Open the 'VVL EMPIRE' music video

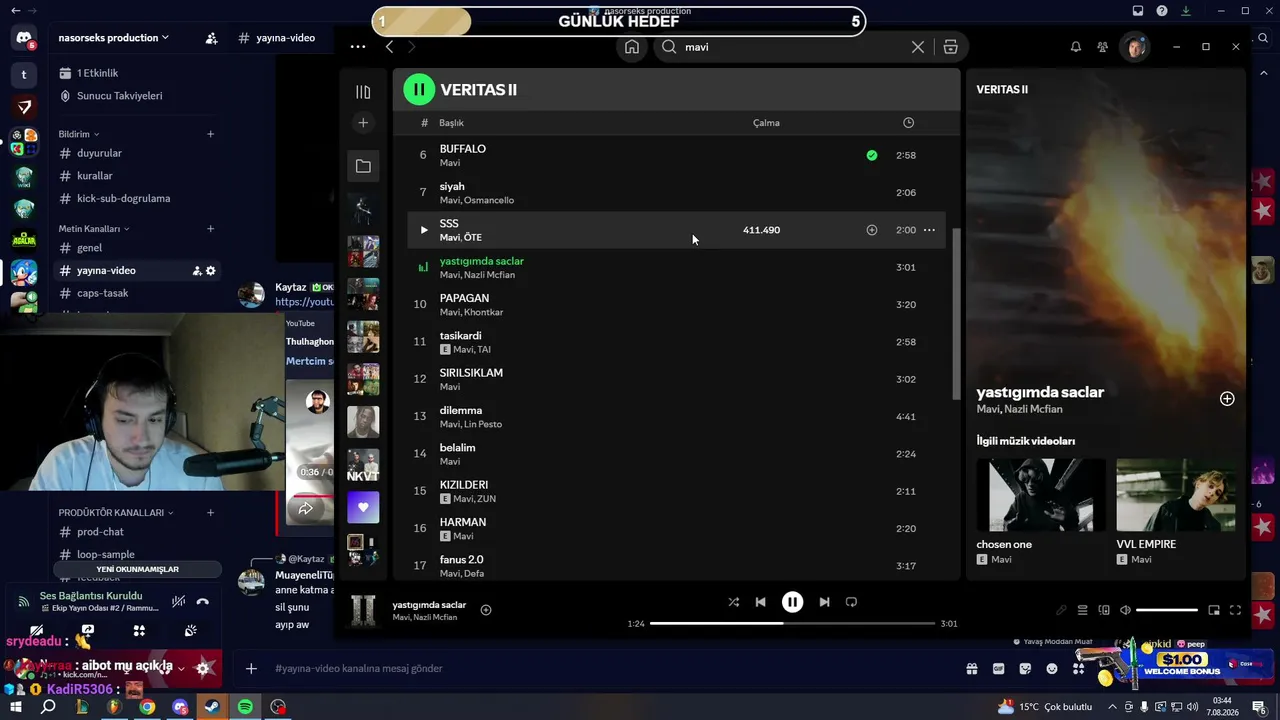[1176, 495]
